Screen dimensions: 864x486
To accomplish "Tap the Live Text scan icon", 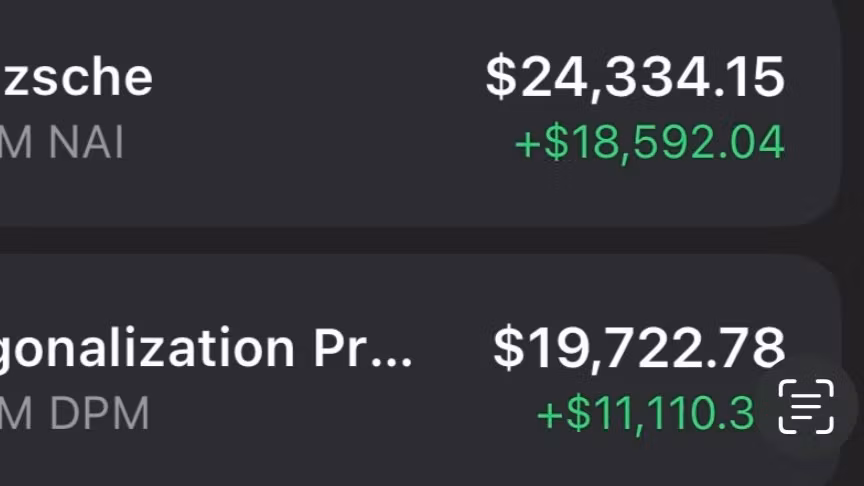I will coord(806,407).
